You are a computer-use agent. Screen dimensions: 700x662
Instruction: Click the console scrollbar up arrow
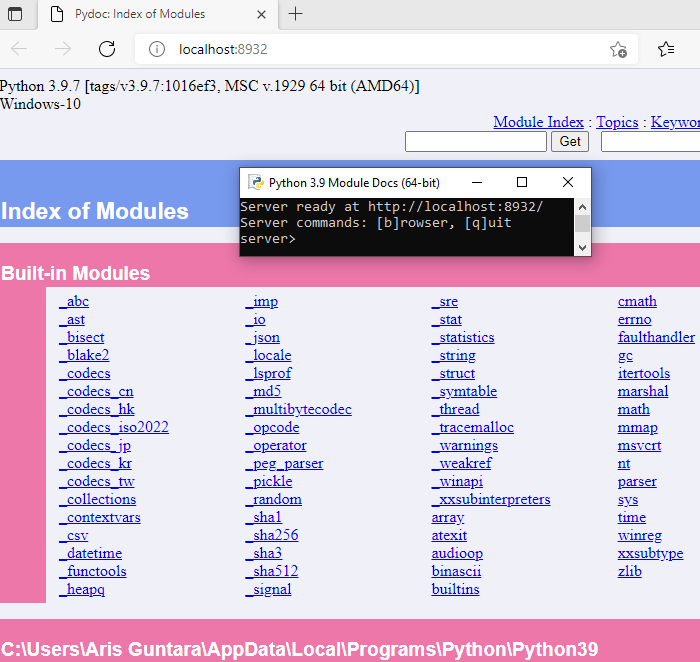coord(582,207)
